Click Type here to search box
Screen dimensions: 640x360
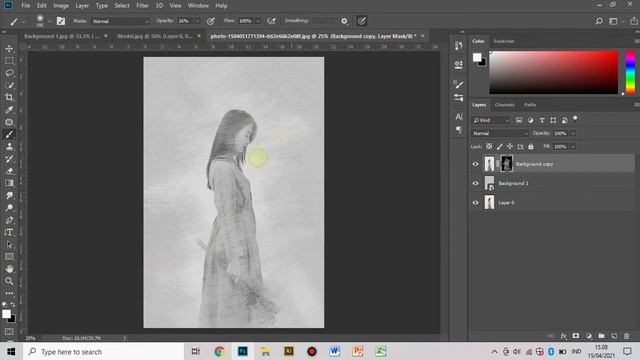[104, 351]
